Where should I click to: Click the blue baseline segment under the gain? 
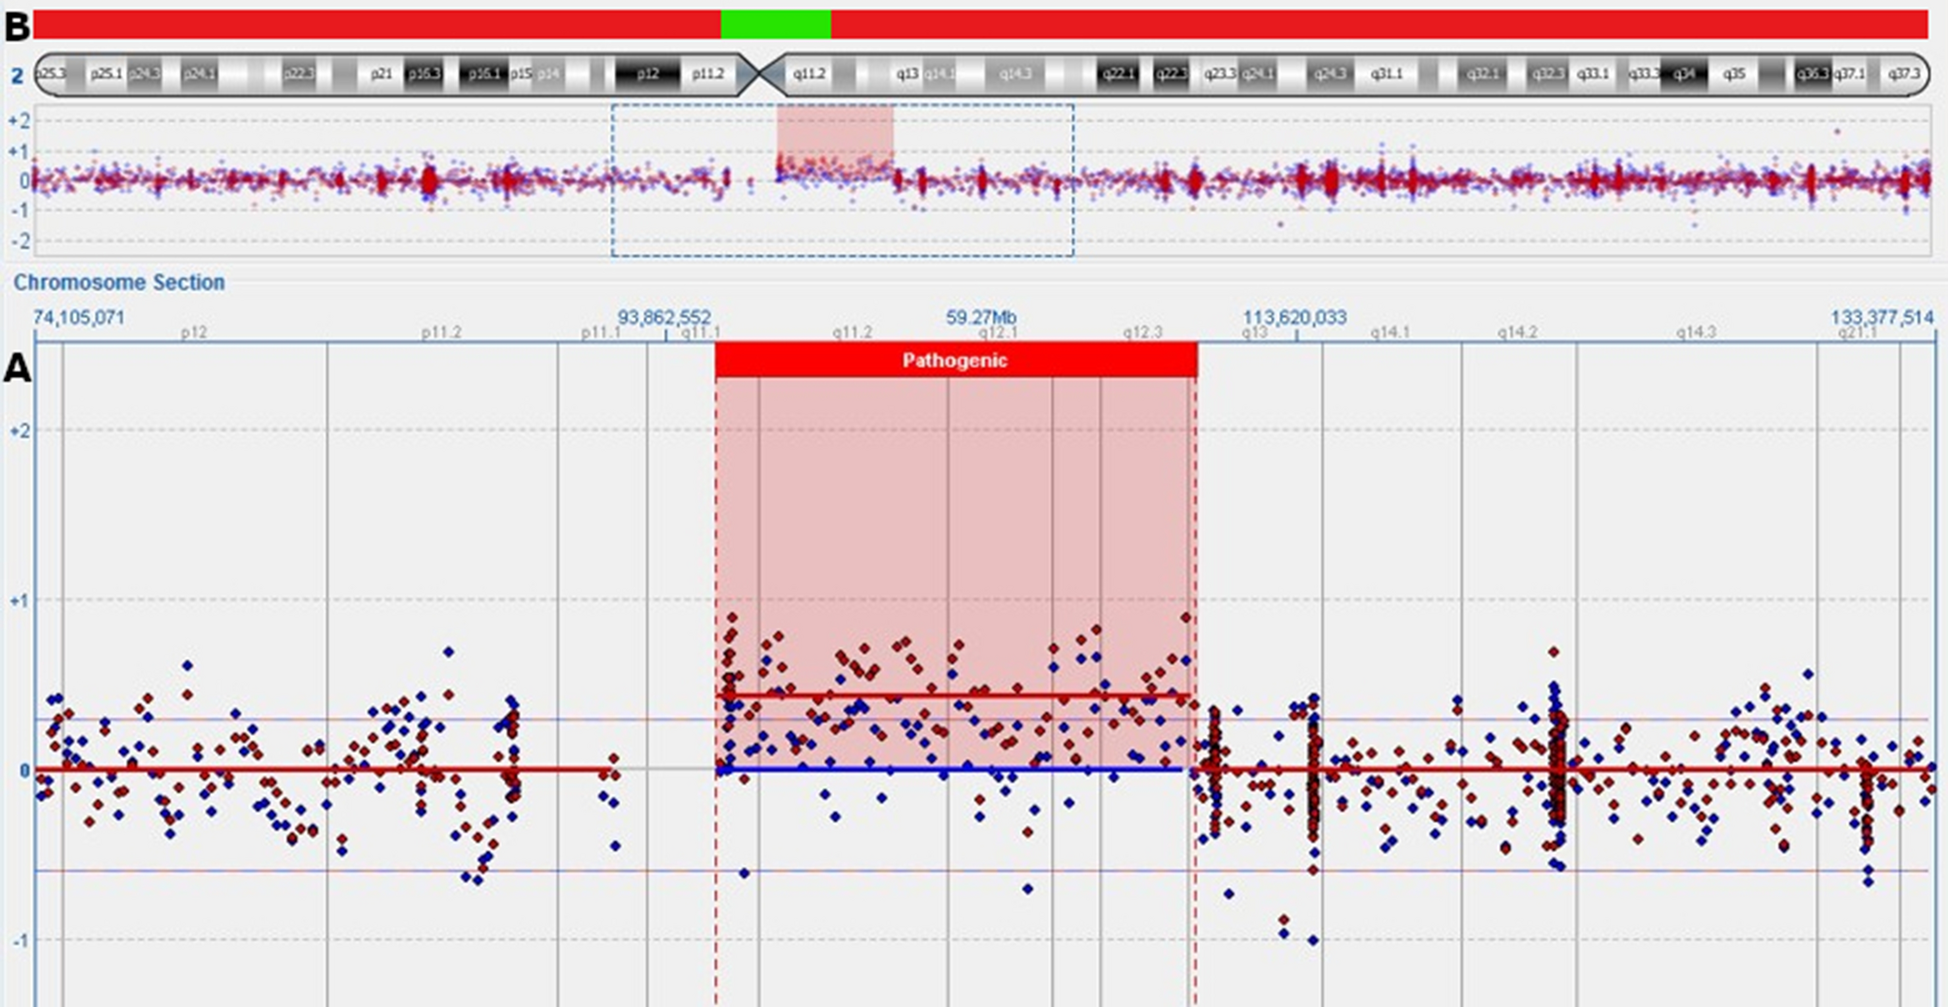pyautogui.click(x=950, y=769)
